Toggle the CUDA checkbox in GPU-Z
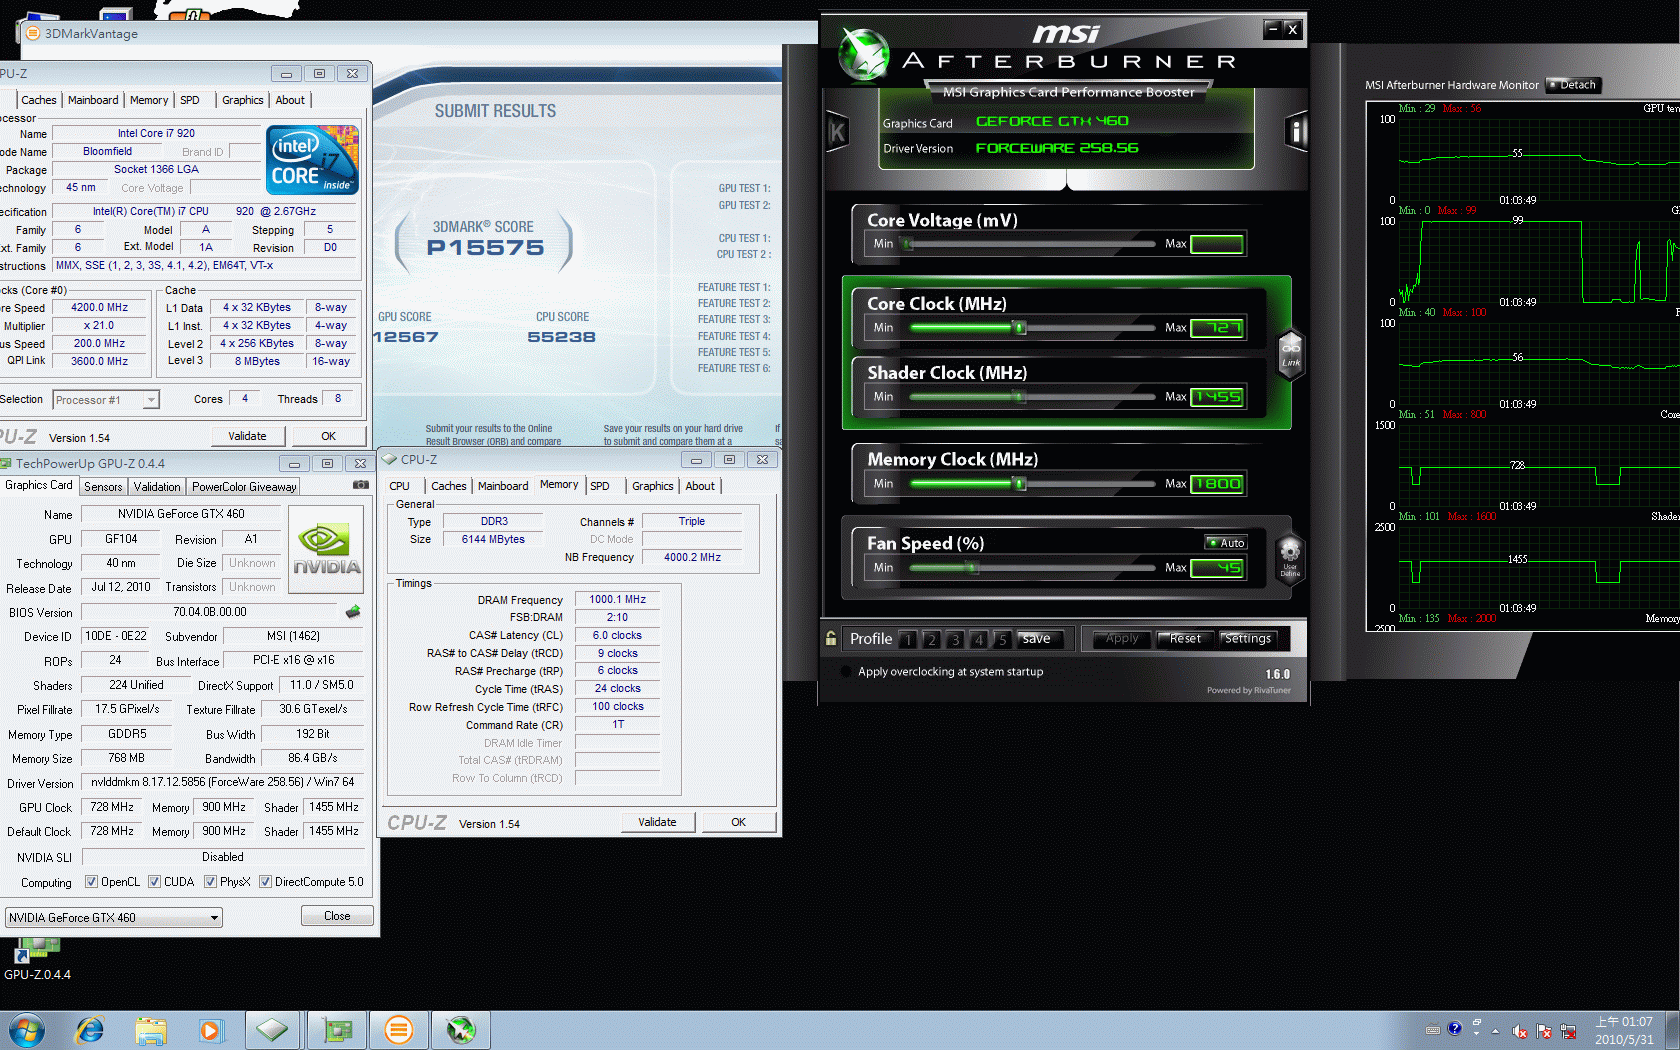Viewport: 1680px width, 1050px height. coord(155,882)
